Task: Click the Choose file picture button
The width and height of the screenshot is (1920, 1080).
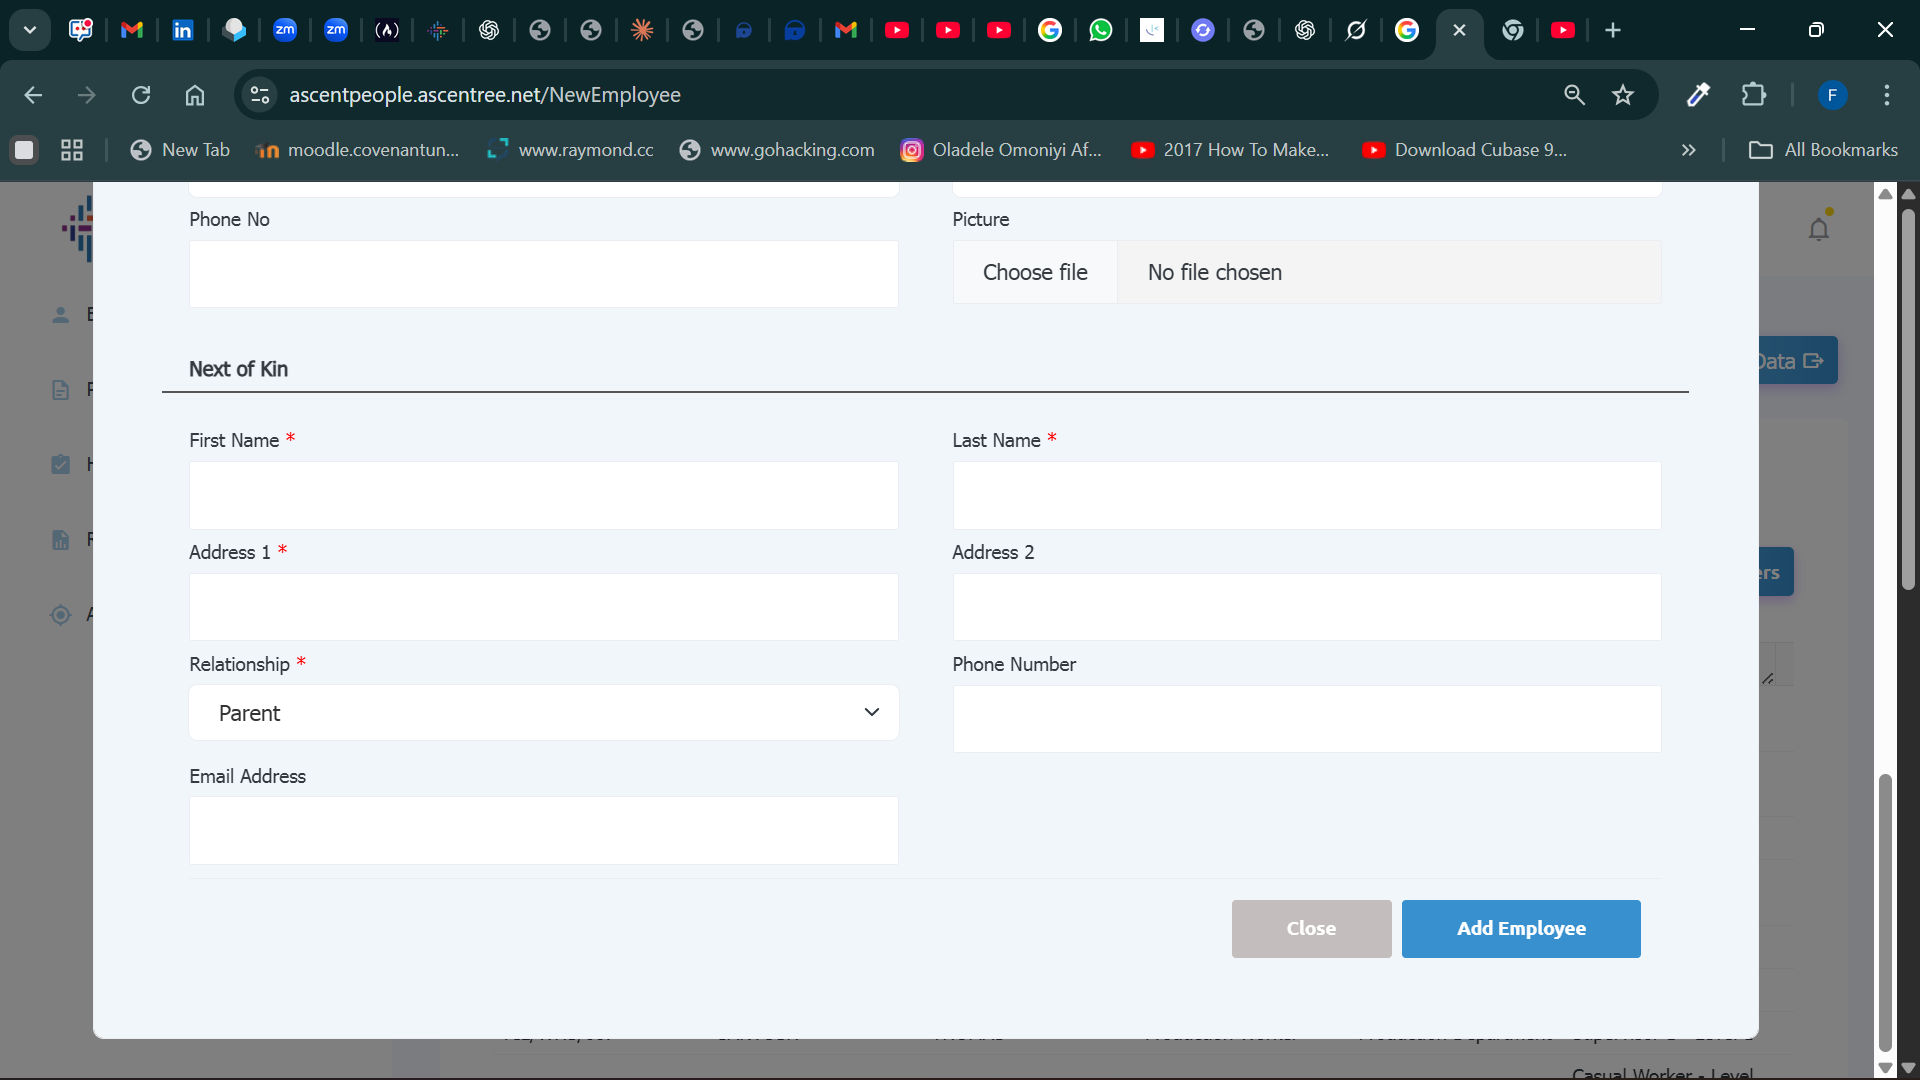Action: point(1034,272)
